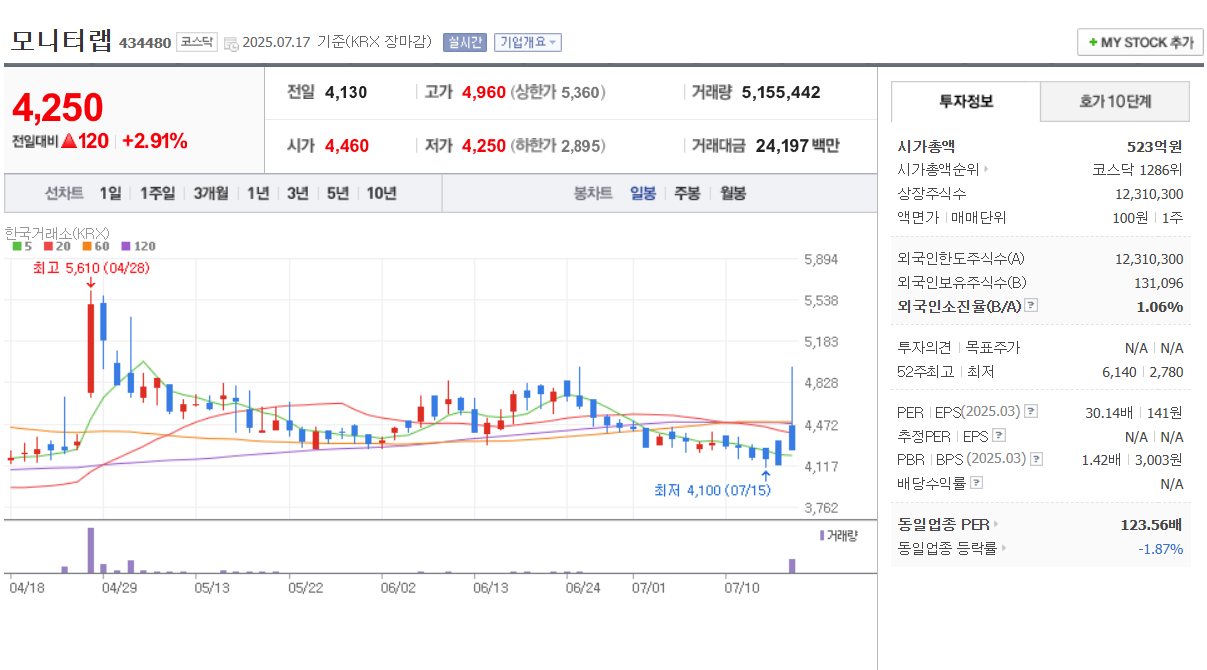Screen dimensions: 1207x670
Task: Select the 주봉 candle chart
Action: click(687, 193)
